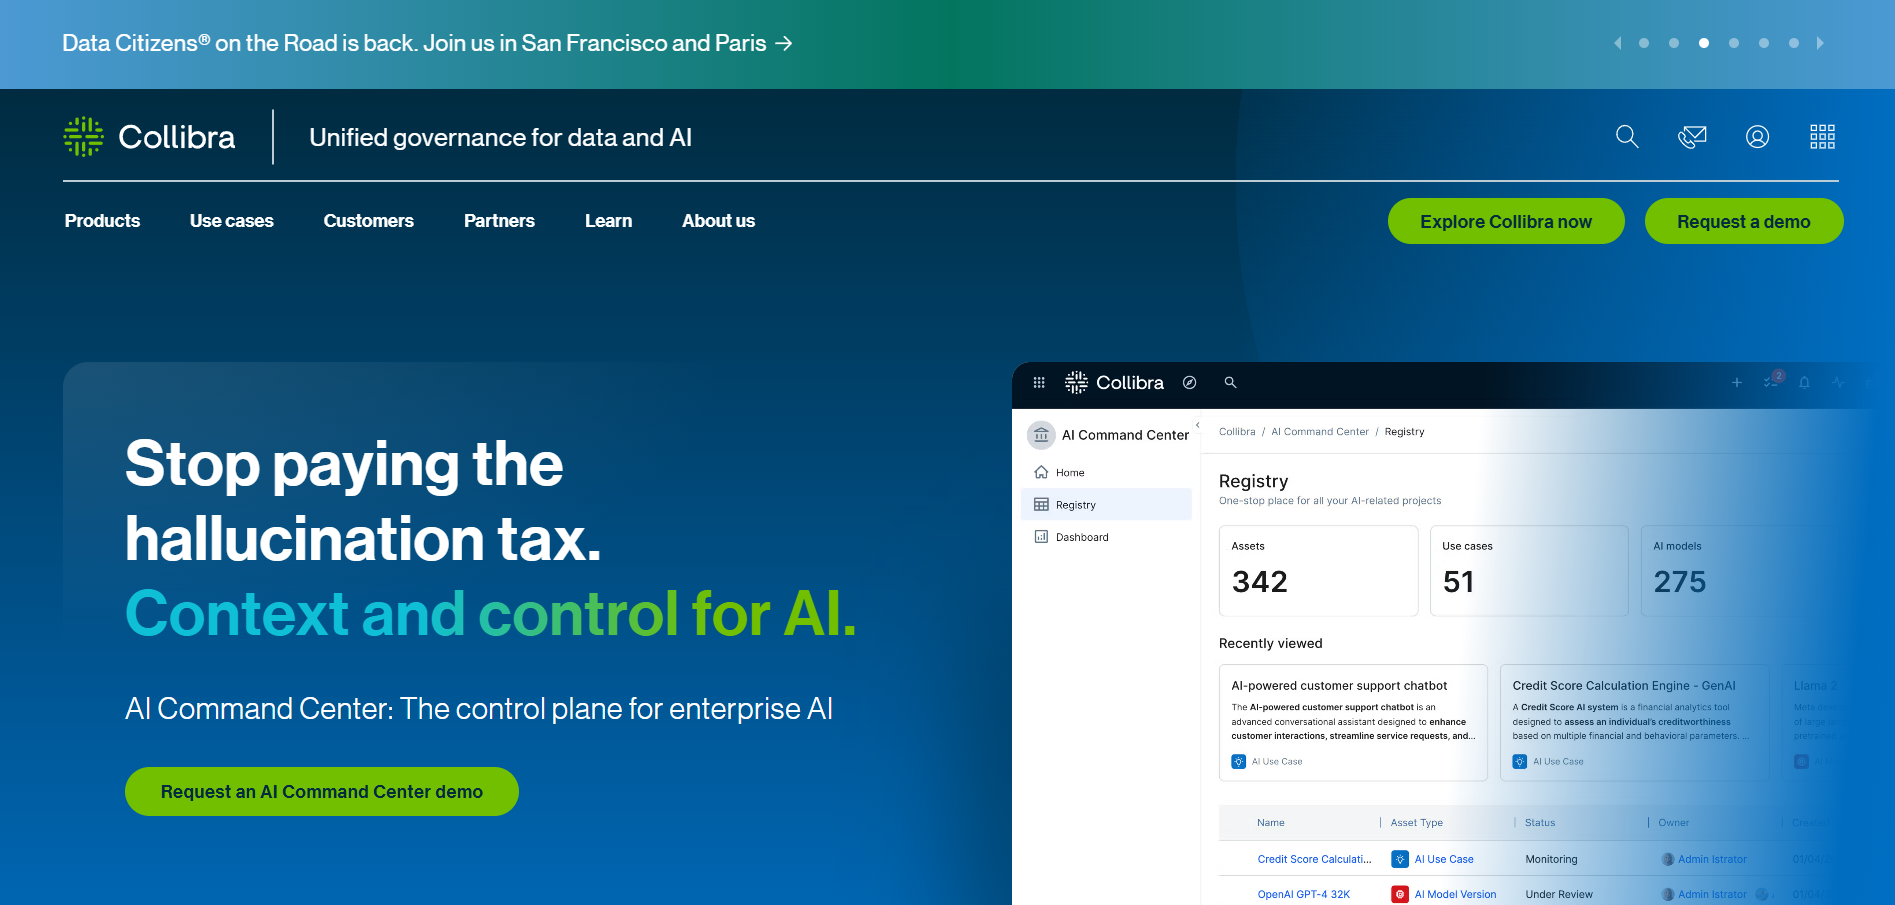The width and height of the screenshot is (1895, 905).
Task: Open OpenAI GPT-4 32K table row link
Action: coord(1303,895)
